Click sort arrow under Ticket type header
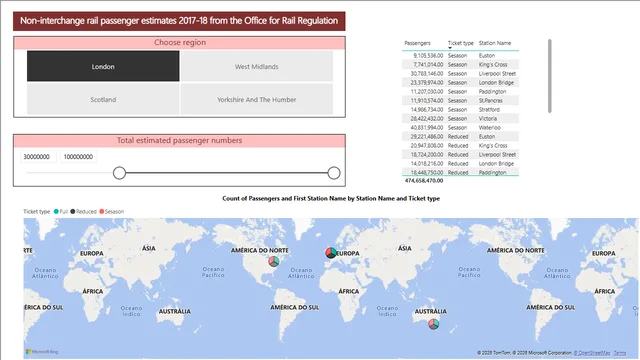 [x=450, y=48]
